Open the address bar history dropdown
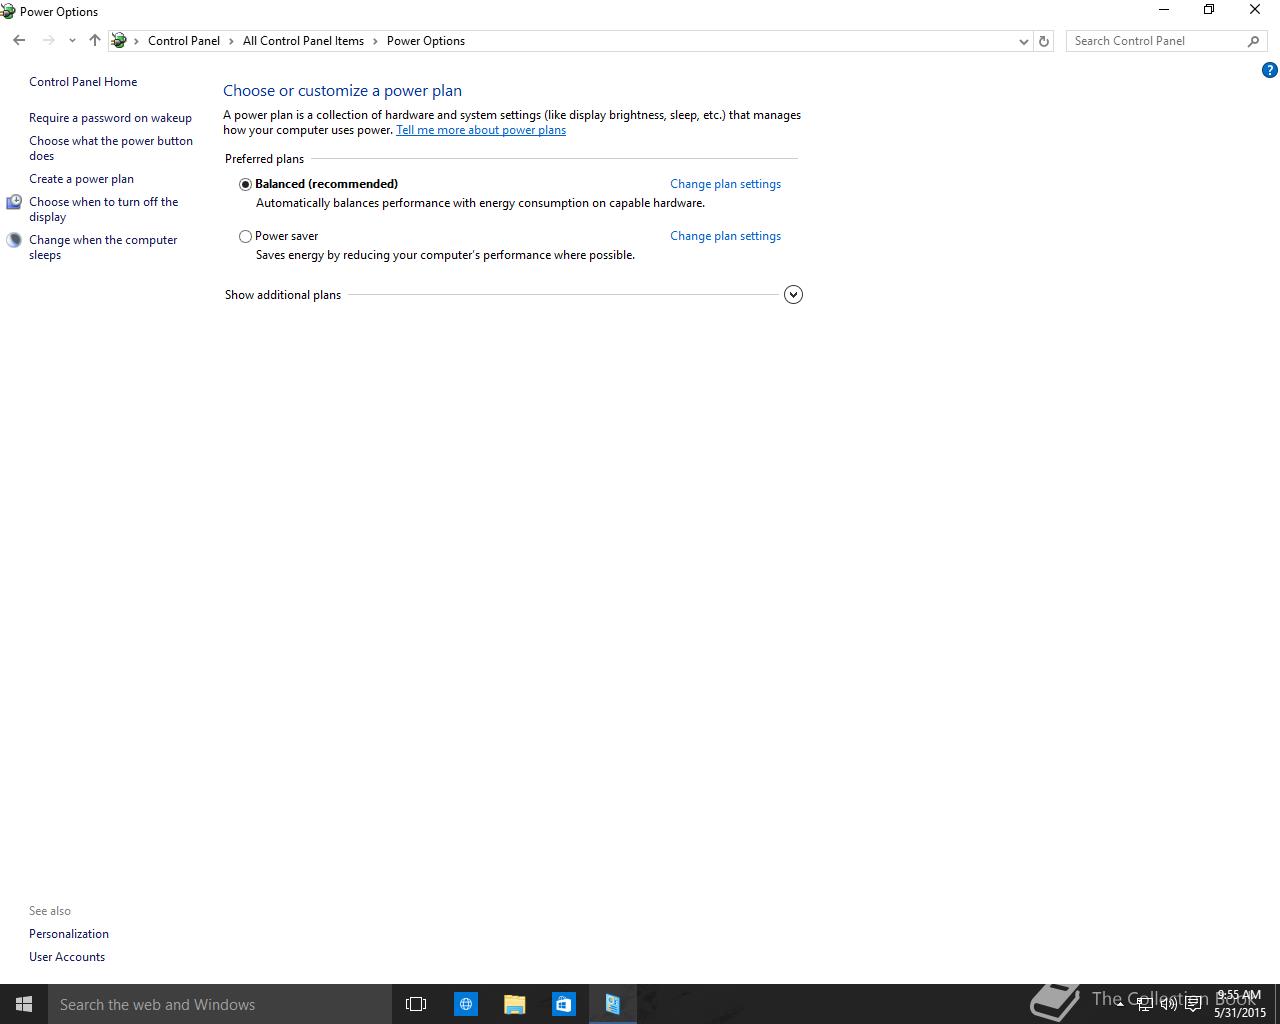The height and width of the screenshot is (1024, 1280). 1023,41
